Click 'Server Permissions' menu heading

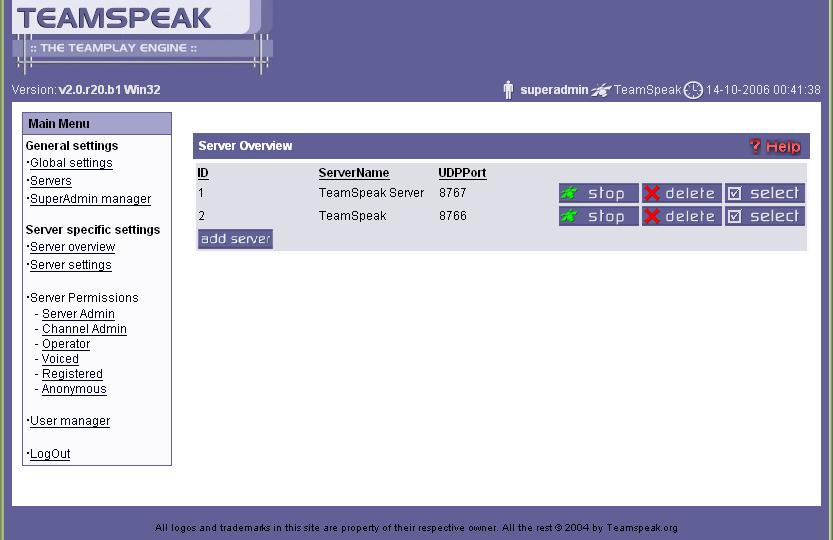tap(84, 298)
